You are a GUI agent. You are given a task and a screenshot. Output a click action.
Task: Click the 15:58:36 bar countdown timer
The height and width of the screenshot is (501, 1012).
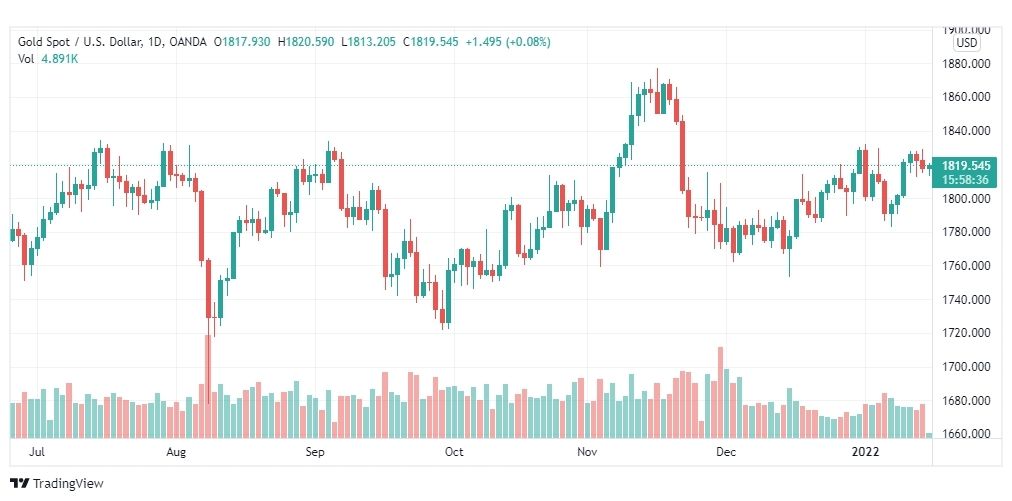(966, 179)
